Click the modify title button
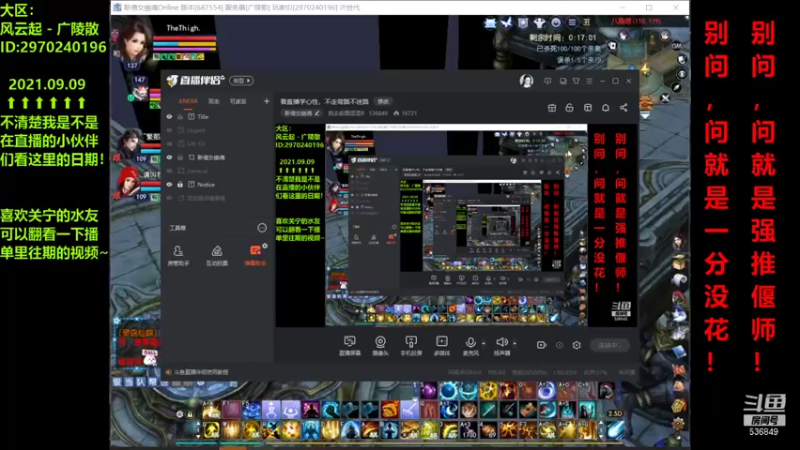 (x=383, y=102)
